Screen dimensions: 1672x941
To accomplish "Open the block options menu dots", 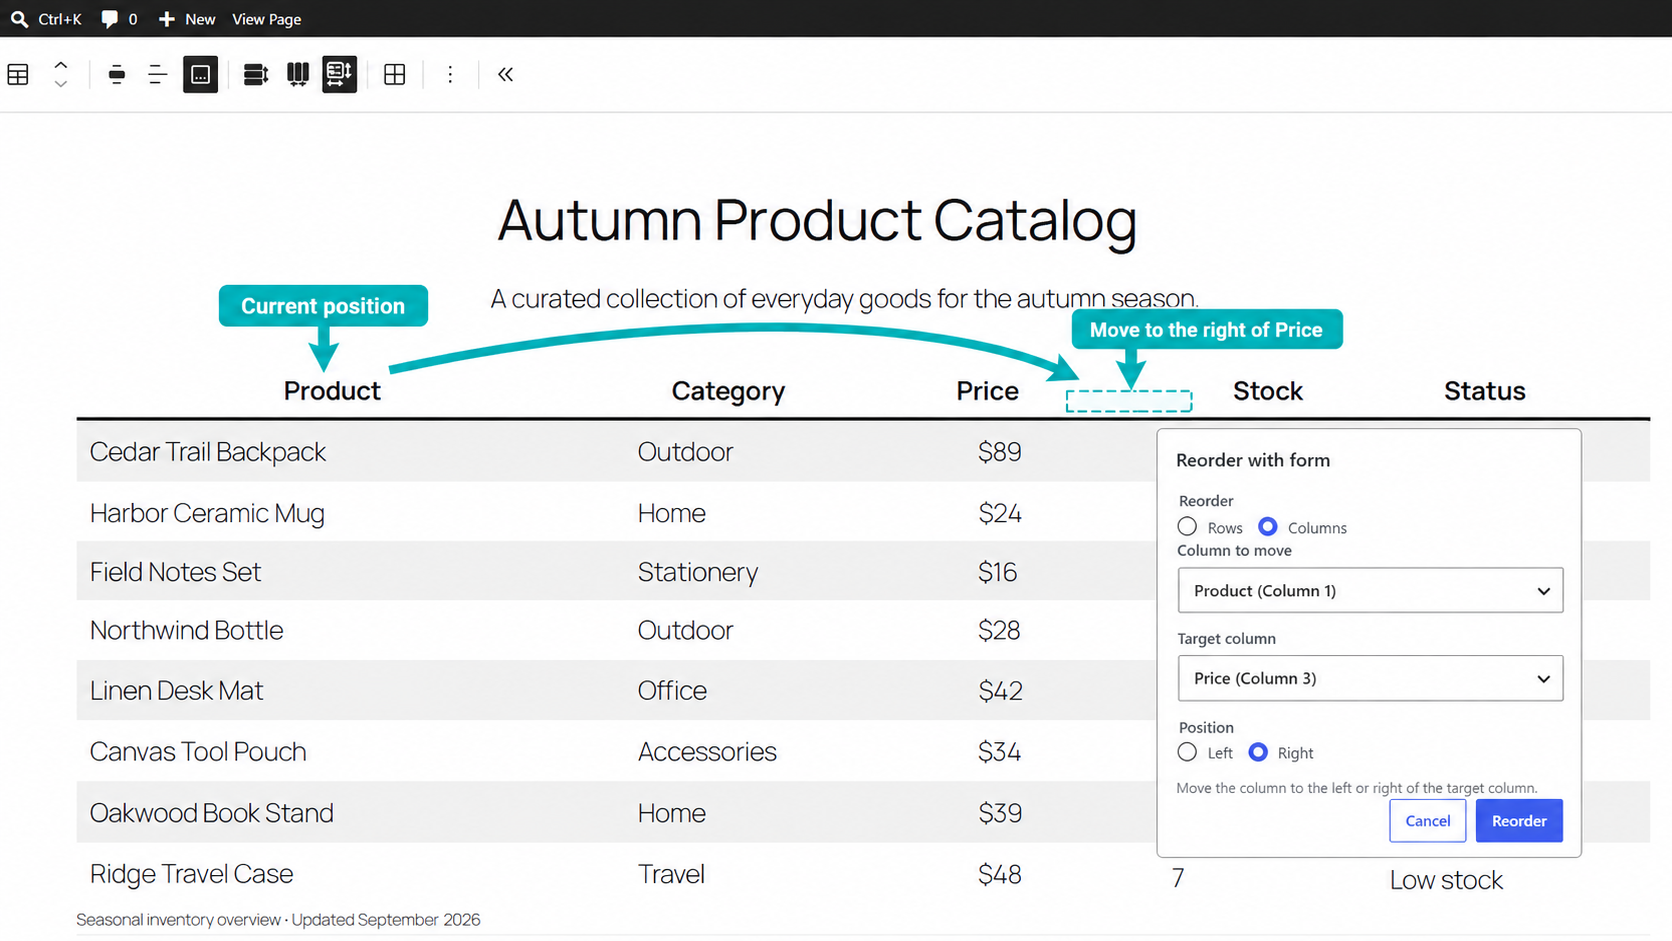I will coord(450,75).
